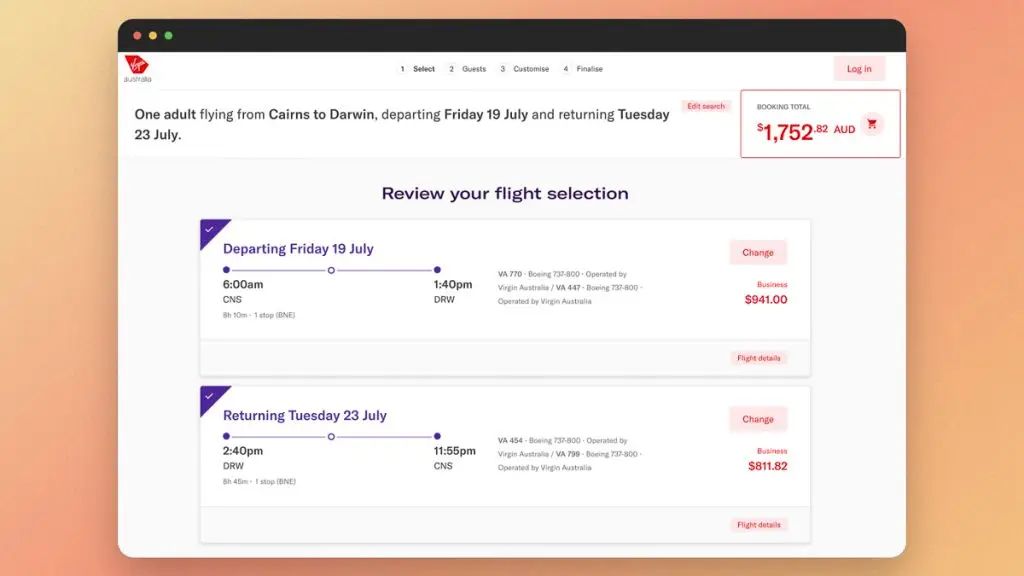Click the CNS arrival dot on returning timeline
Viewport: 1024px width, 576px height.
(438, 436)
